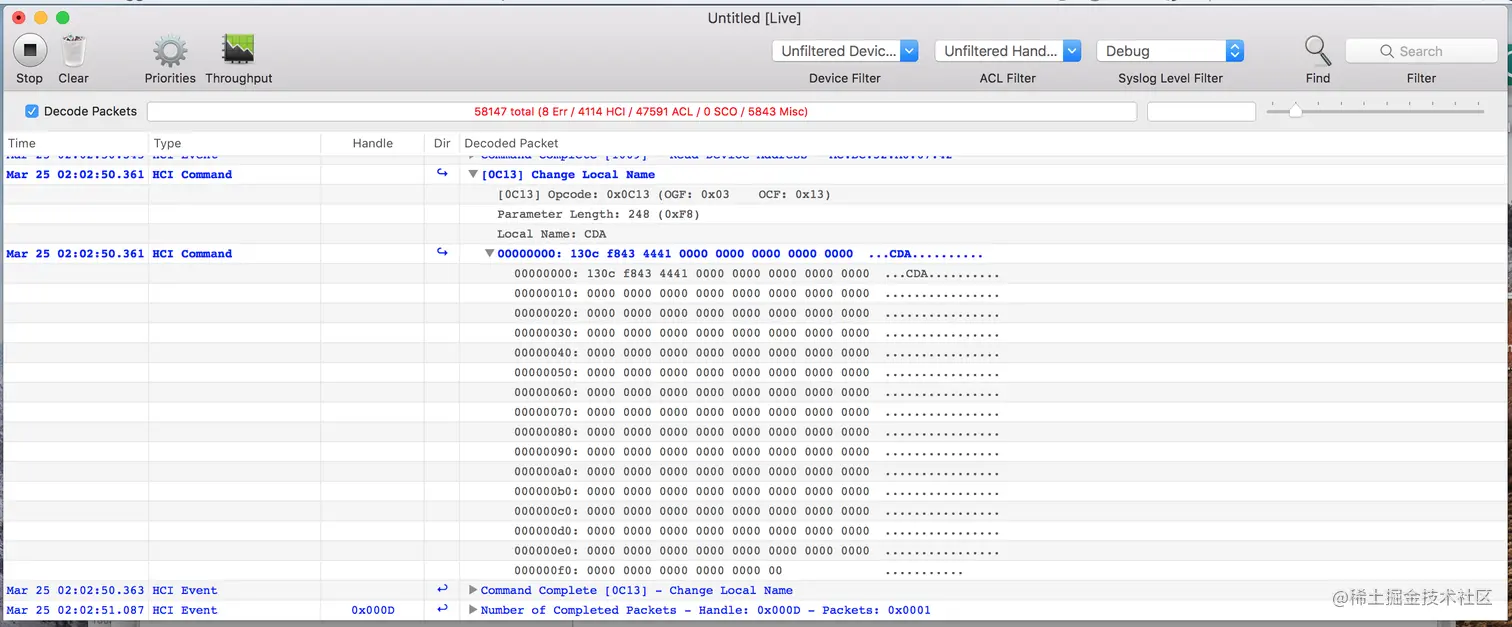Select the Local Name: CDA line
1512x627 pixels.
(x=552, y=234)
